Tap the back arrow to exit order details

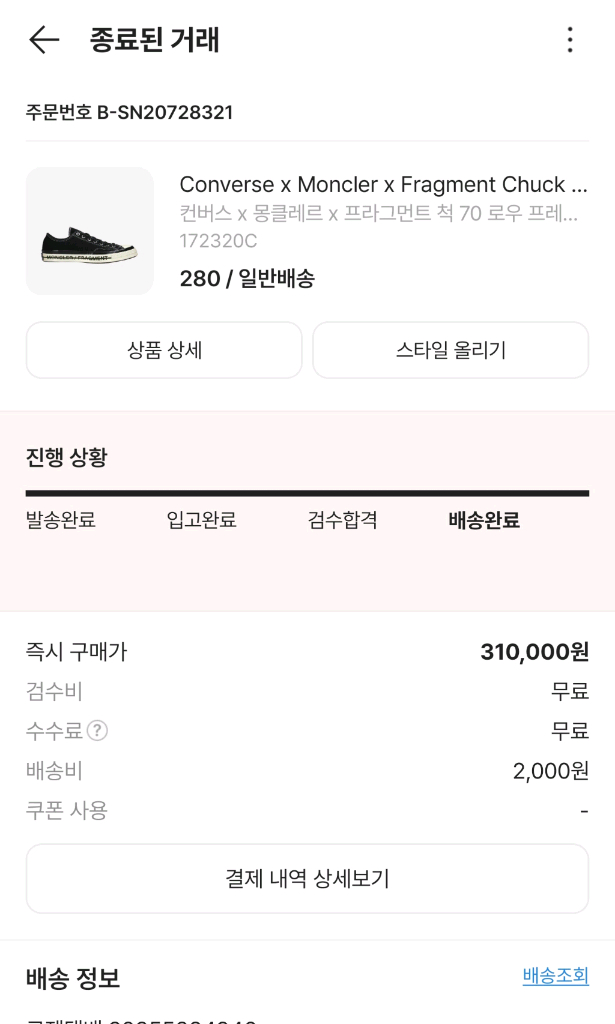[x=41, y=41]
